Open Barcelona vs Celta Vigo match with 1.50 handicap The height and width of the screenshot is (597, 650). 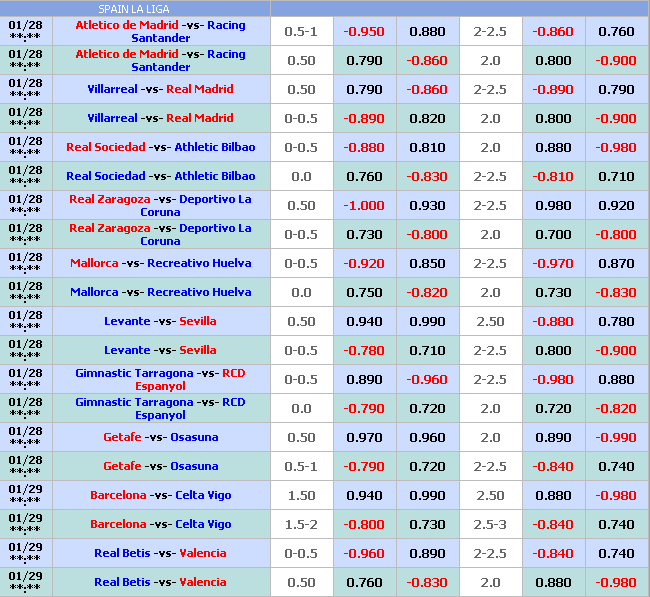tap(160, 495)
